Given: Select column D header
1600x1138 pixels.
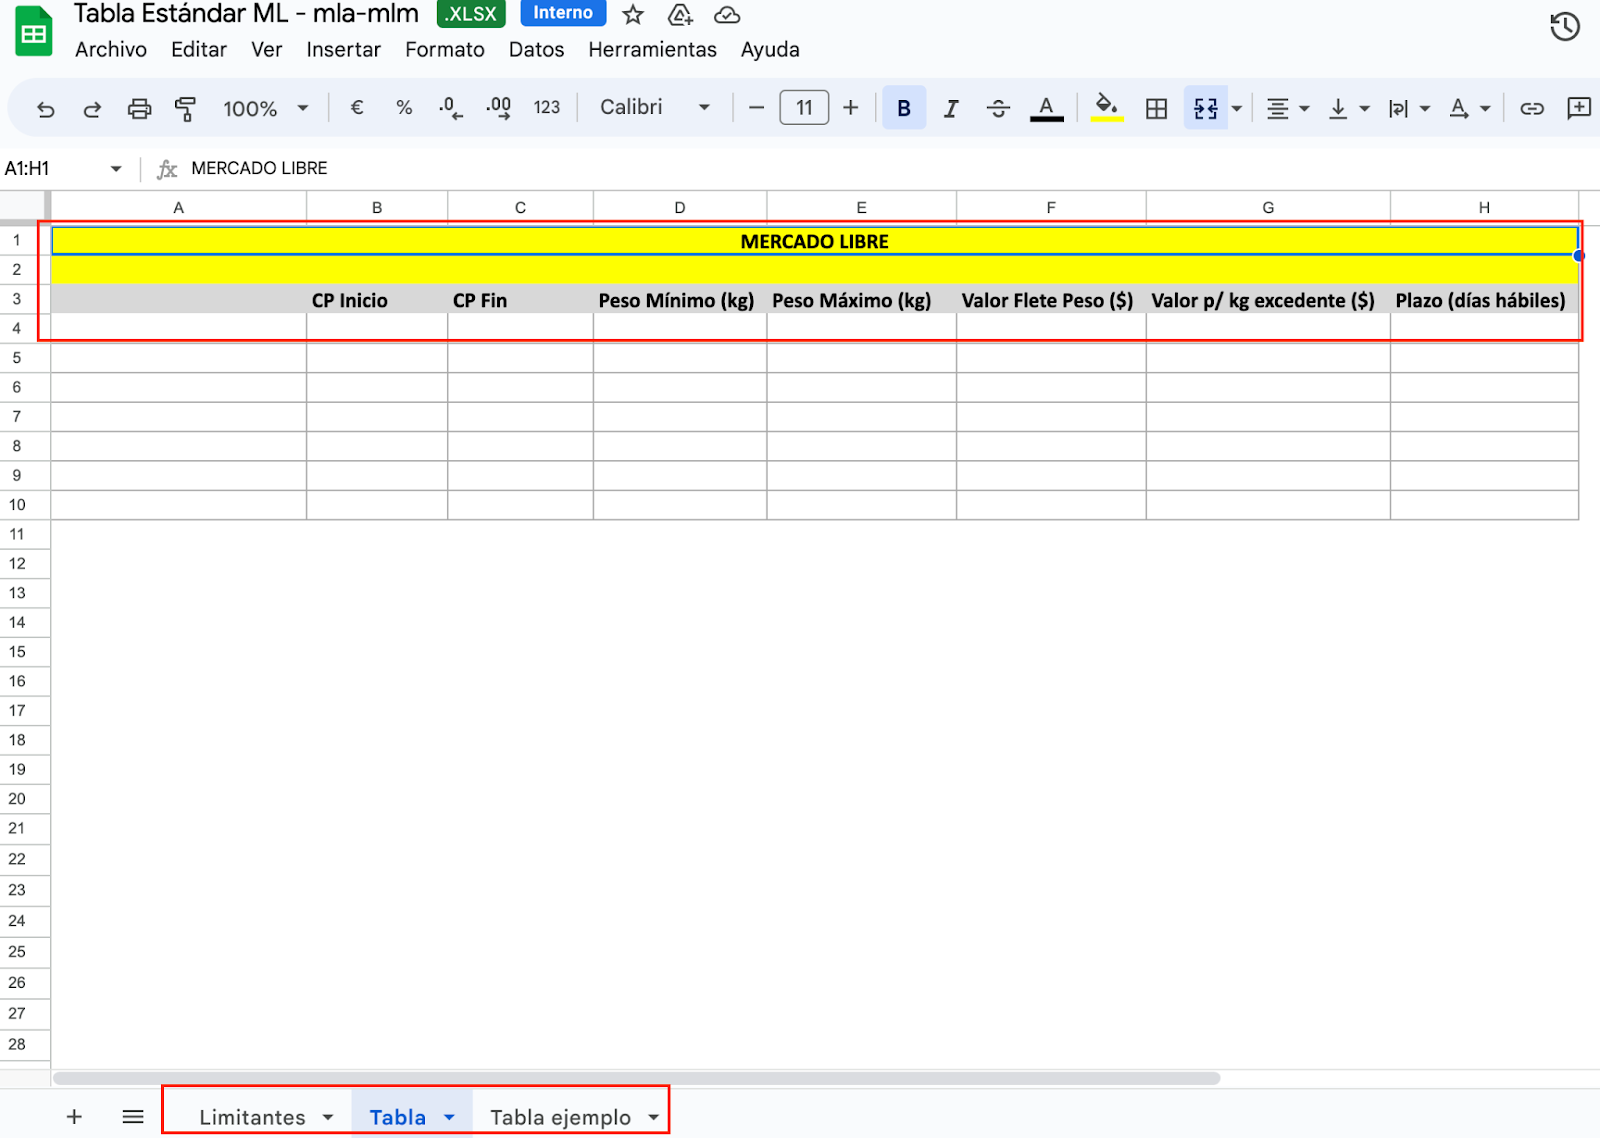Looking at the screenshot, I should (x=680, y=207).
